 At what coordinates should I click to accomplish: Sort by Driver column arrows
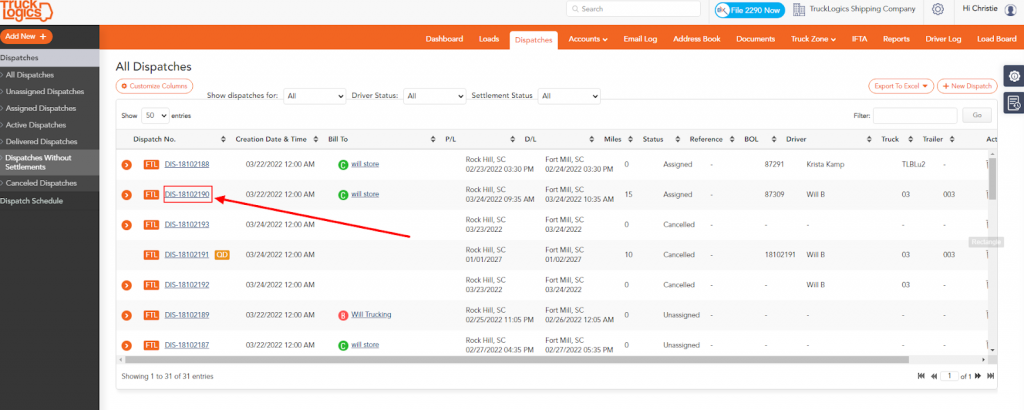(869, 139)
